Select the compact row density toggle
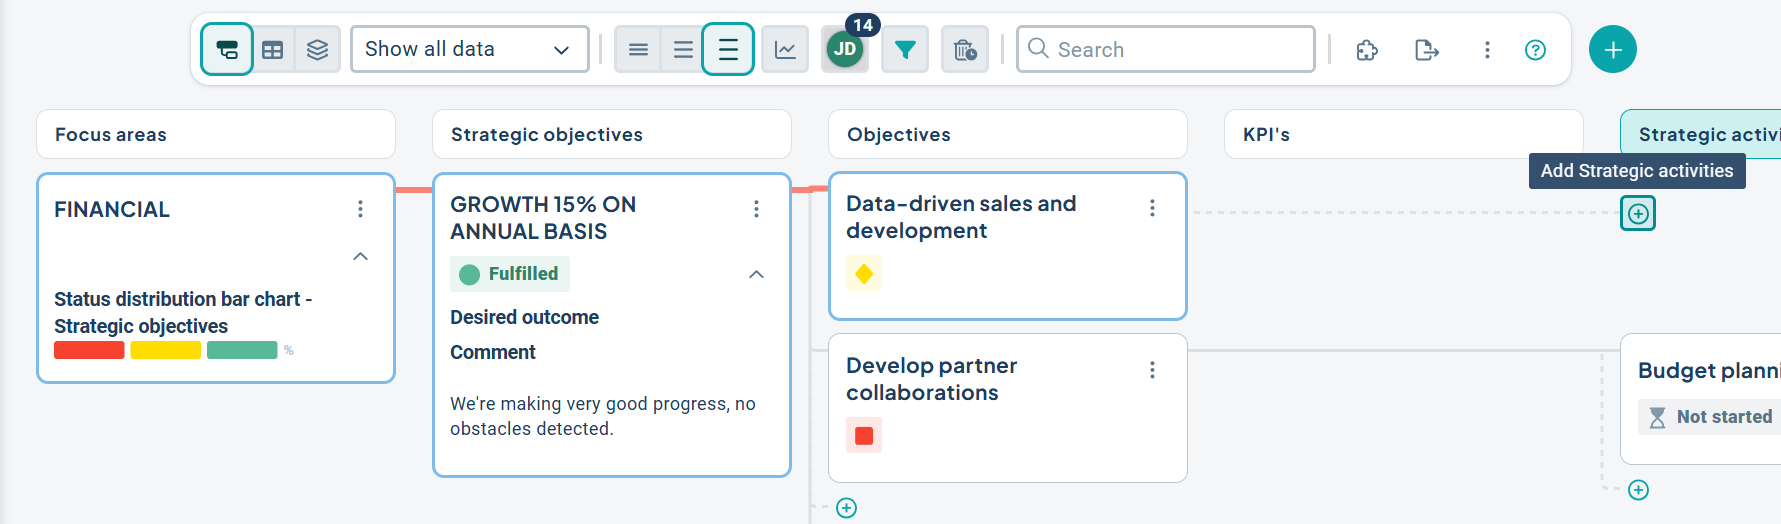Image resolution: width=1781 pixels, height=524 pixels. [638, 50]
